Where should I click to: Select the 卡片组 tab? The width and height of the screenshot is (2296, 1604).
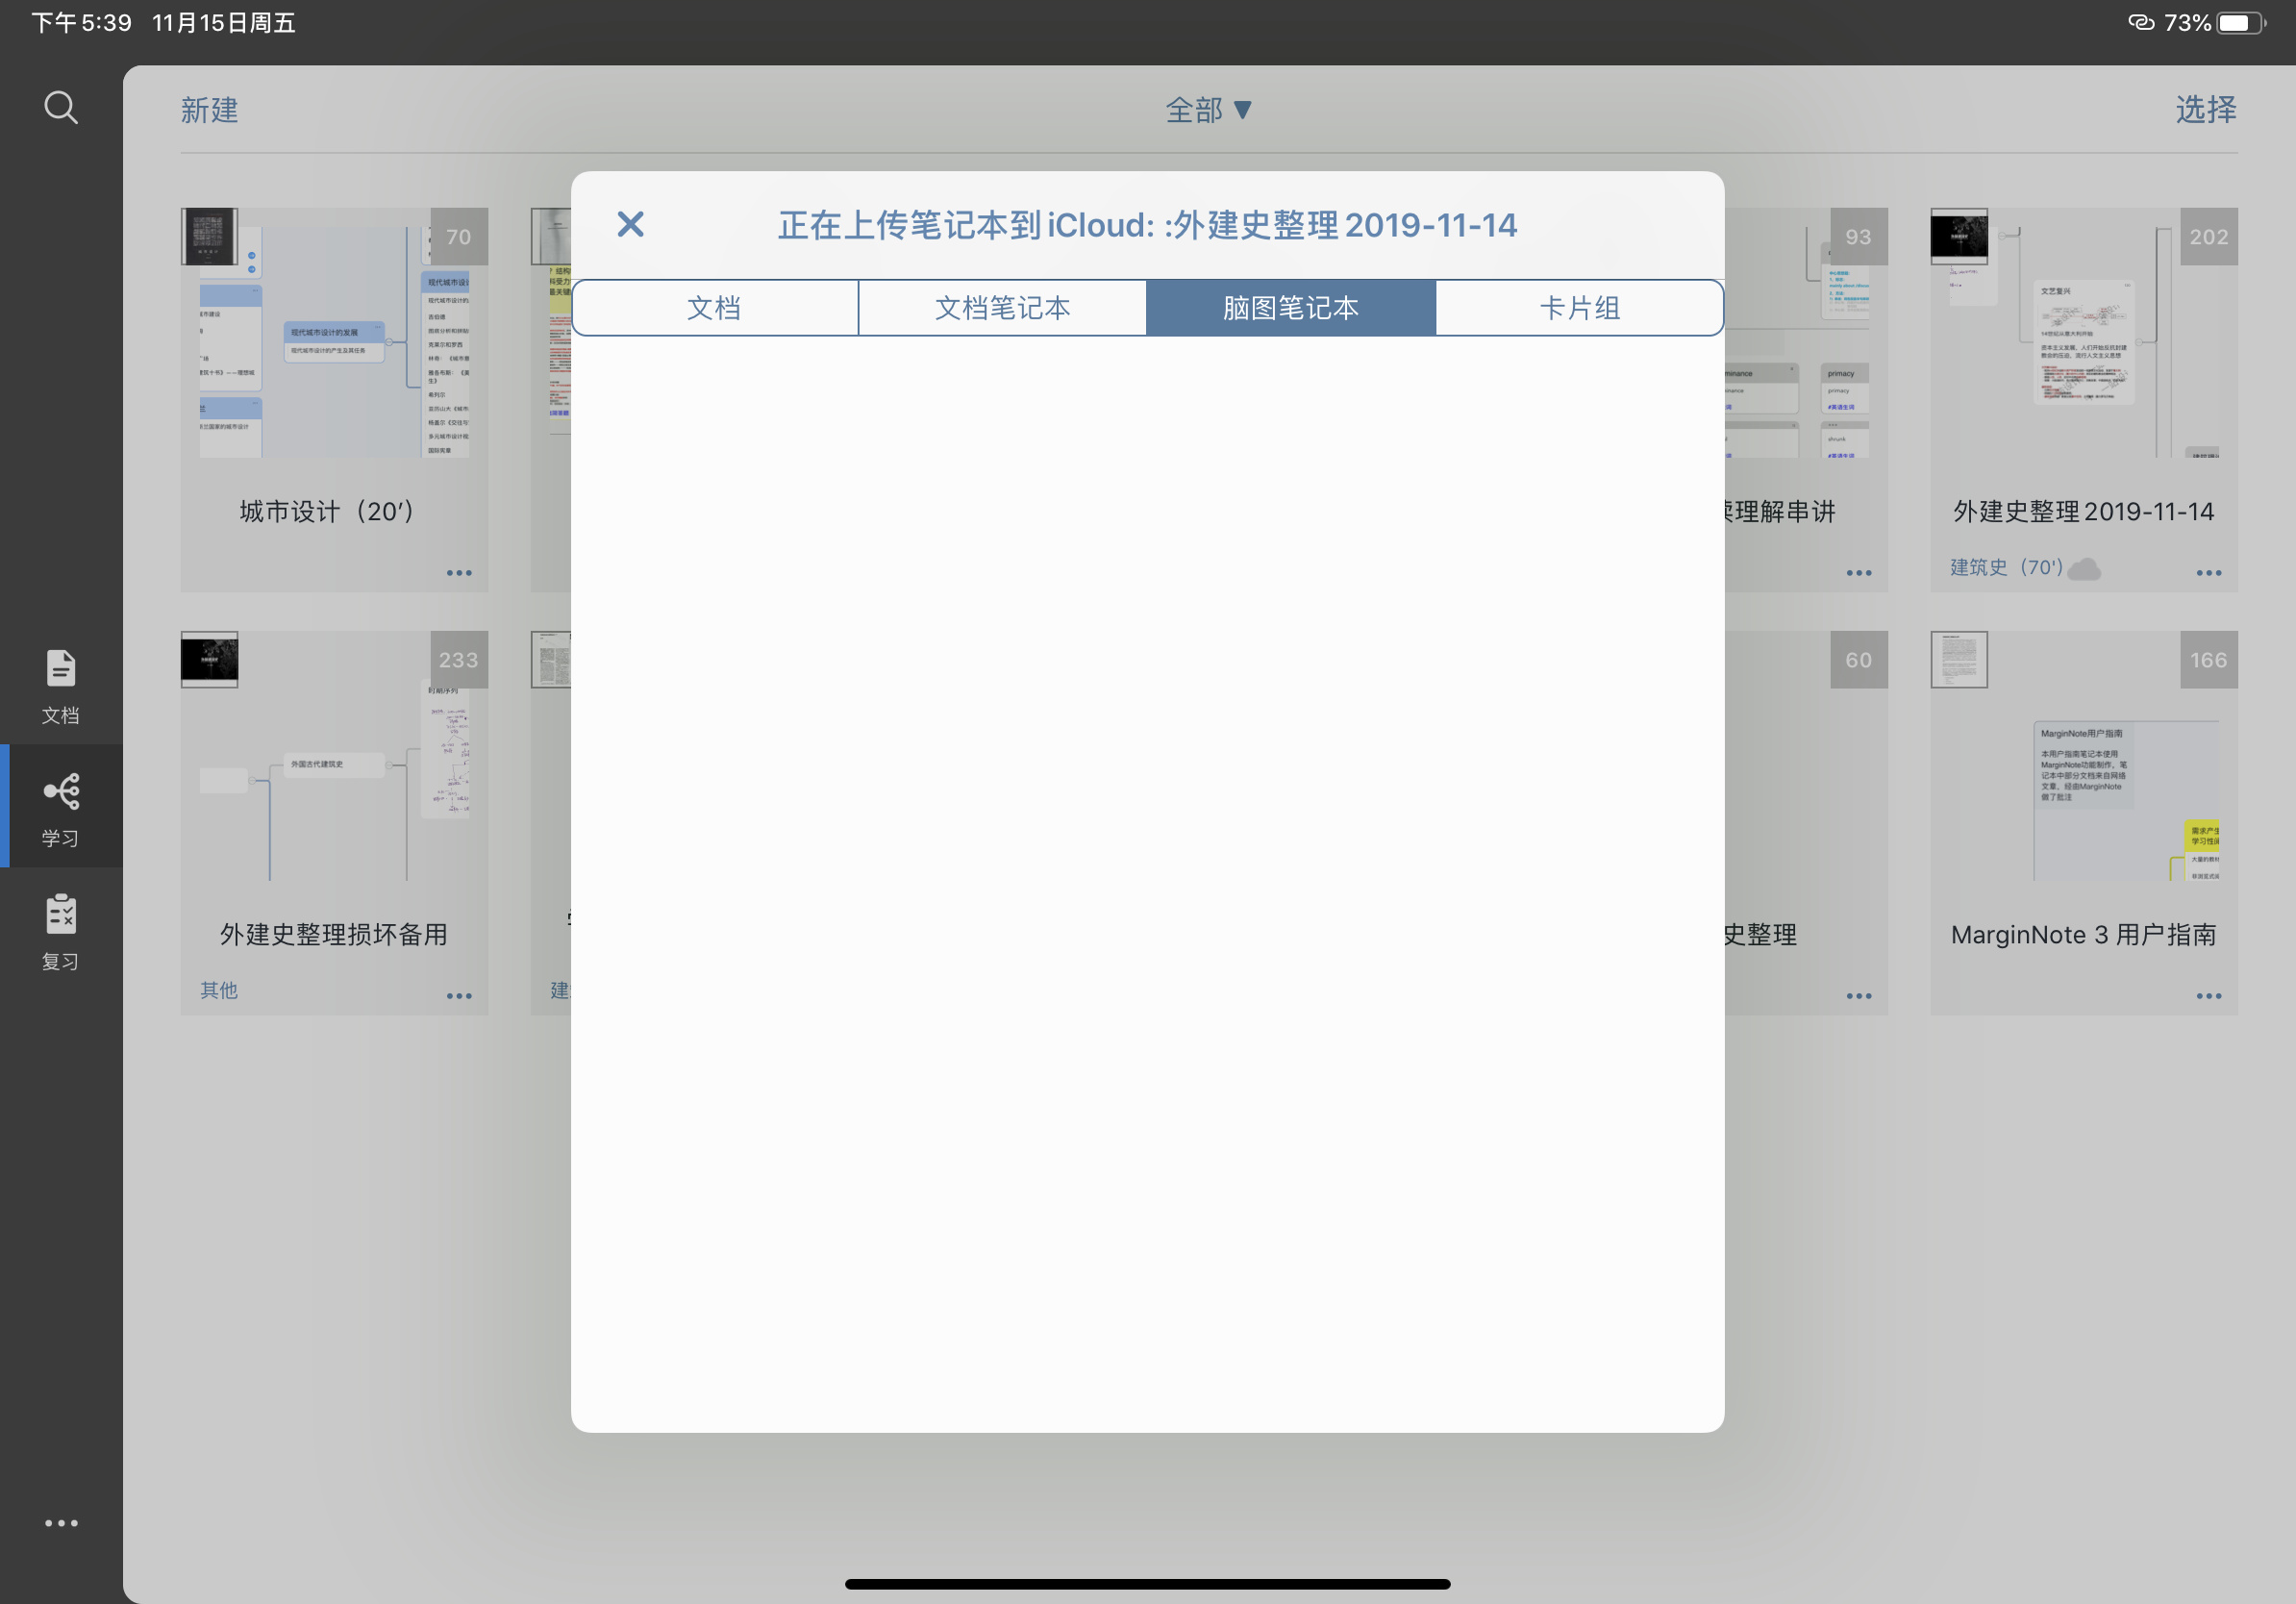tap(1579, 308)
